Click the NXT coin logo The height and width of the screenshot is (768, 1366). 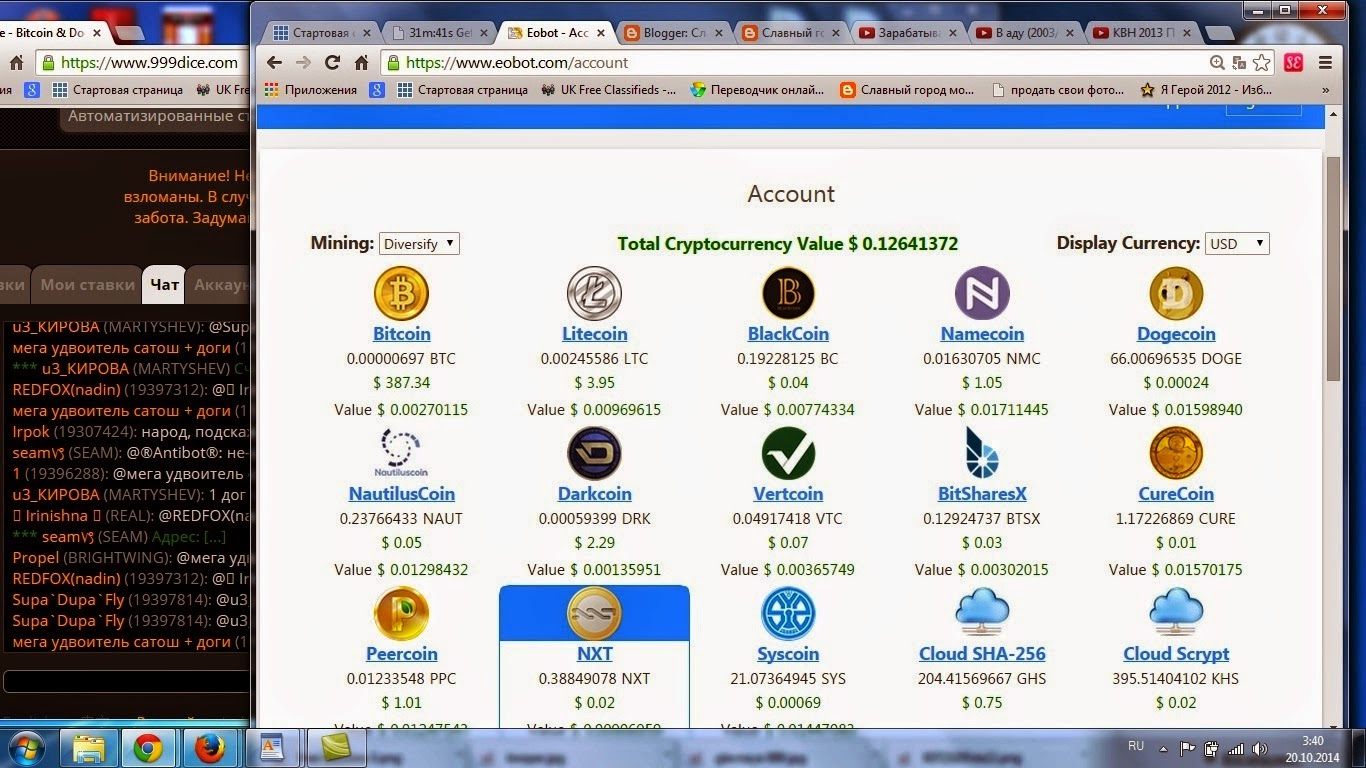click(x=594, y=613)
